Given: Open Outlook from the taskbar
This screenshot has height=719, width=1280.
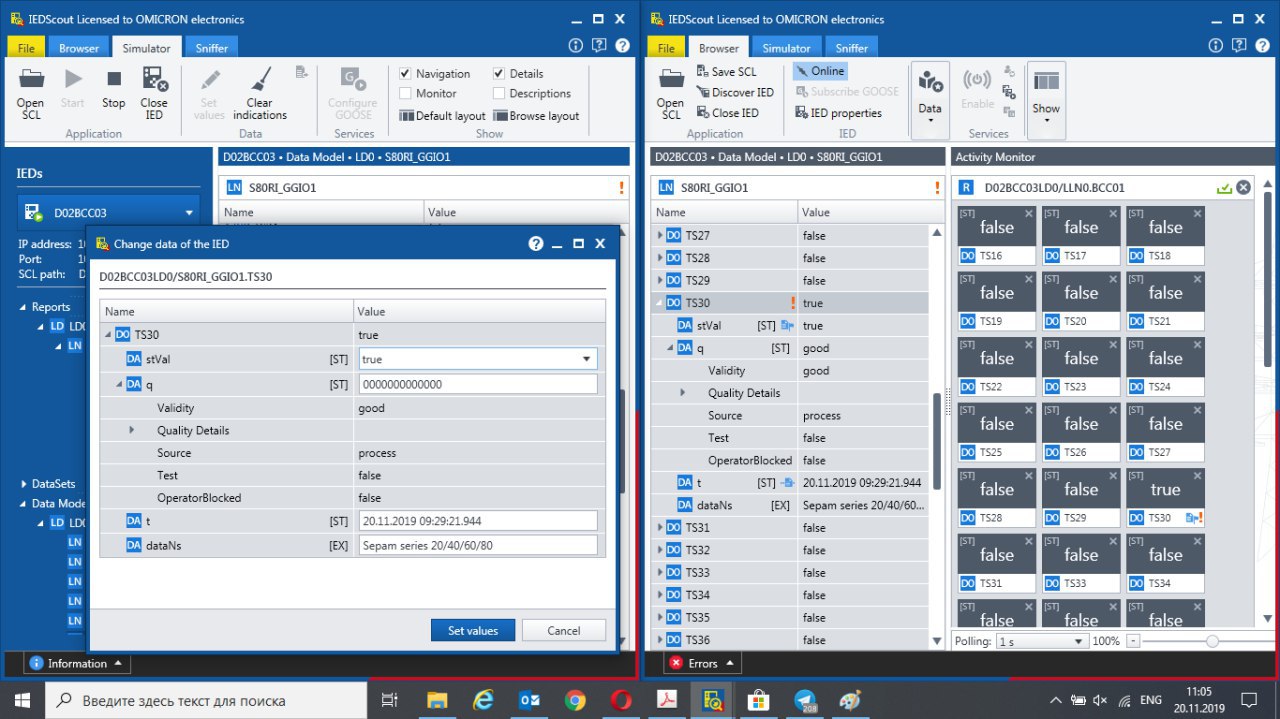Looking at the screenshot, I should pyautogui.click(x=530, y=700).
